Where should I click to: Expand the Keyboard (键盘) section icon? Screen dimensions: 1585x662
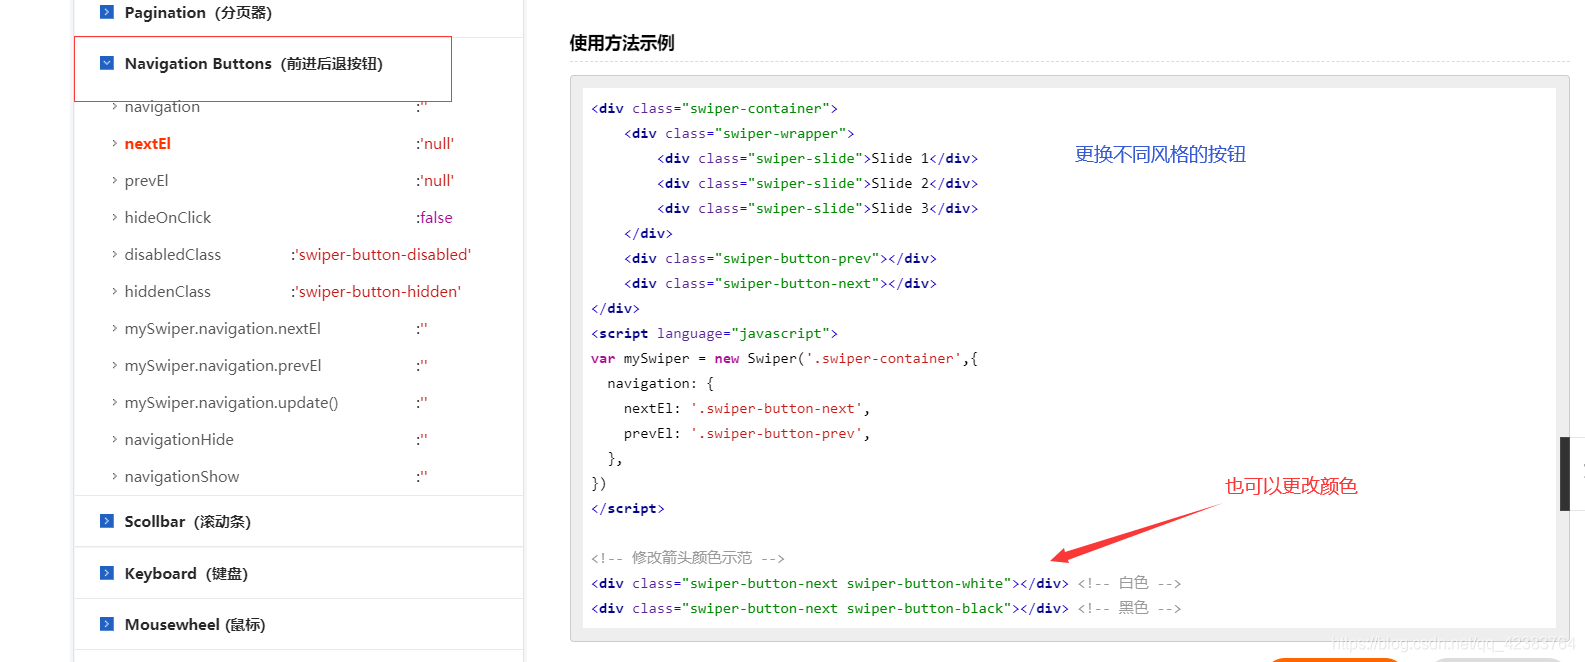point(107,573)
